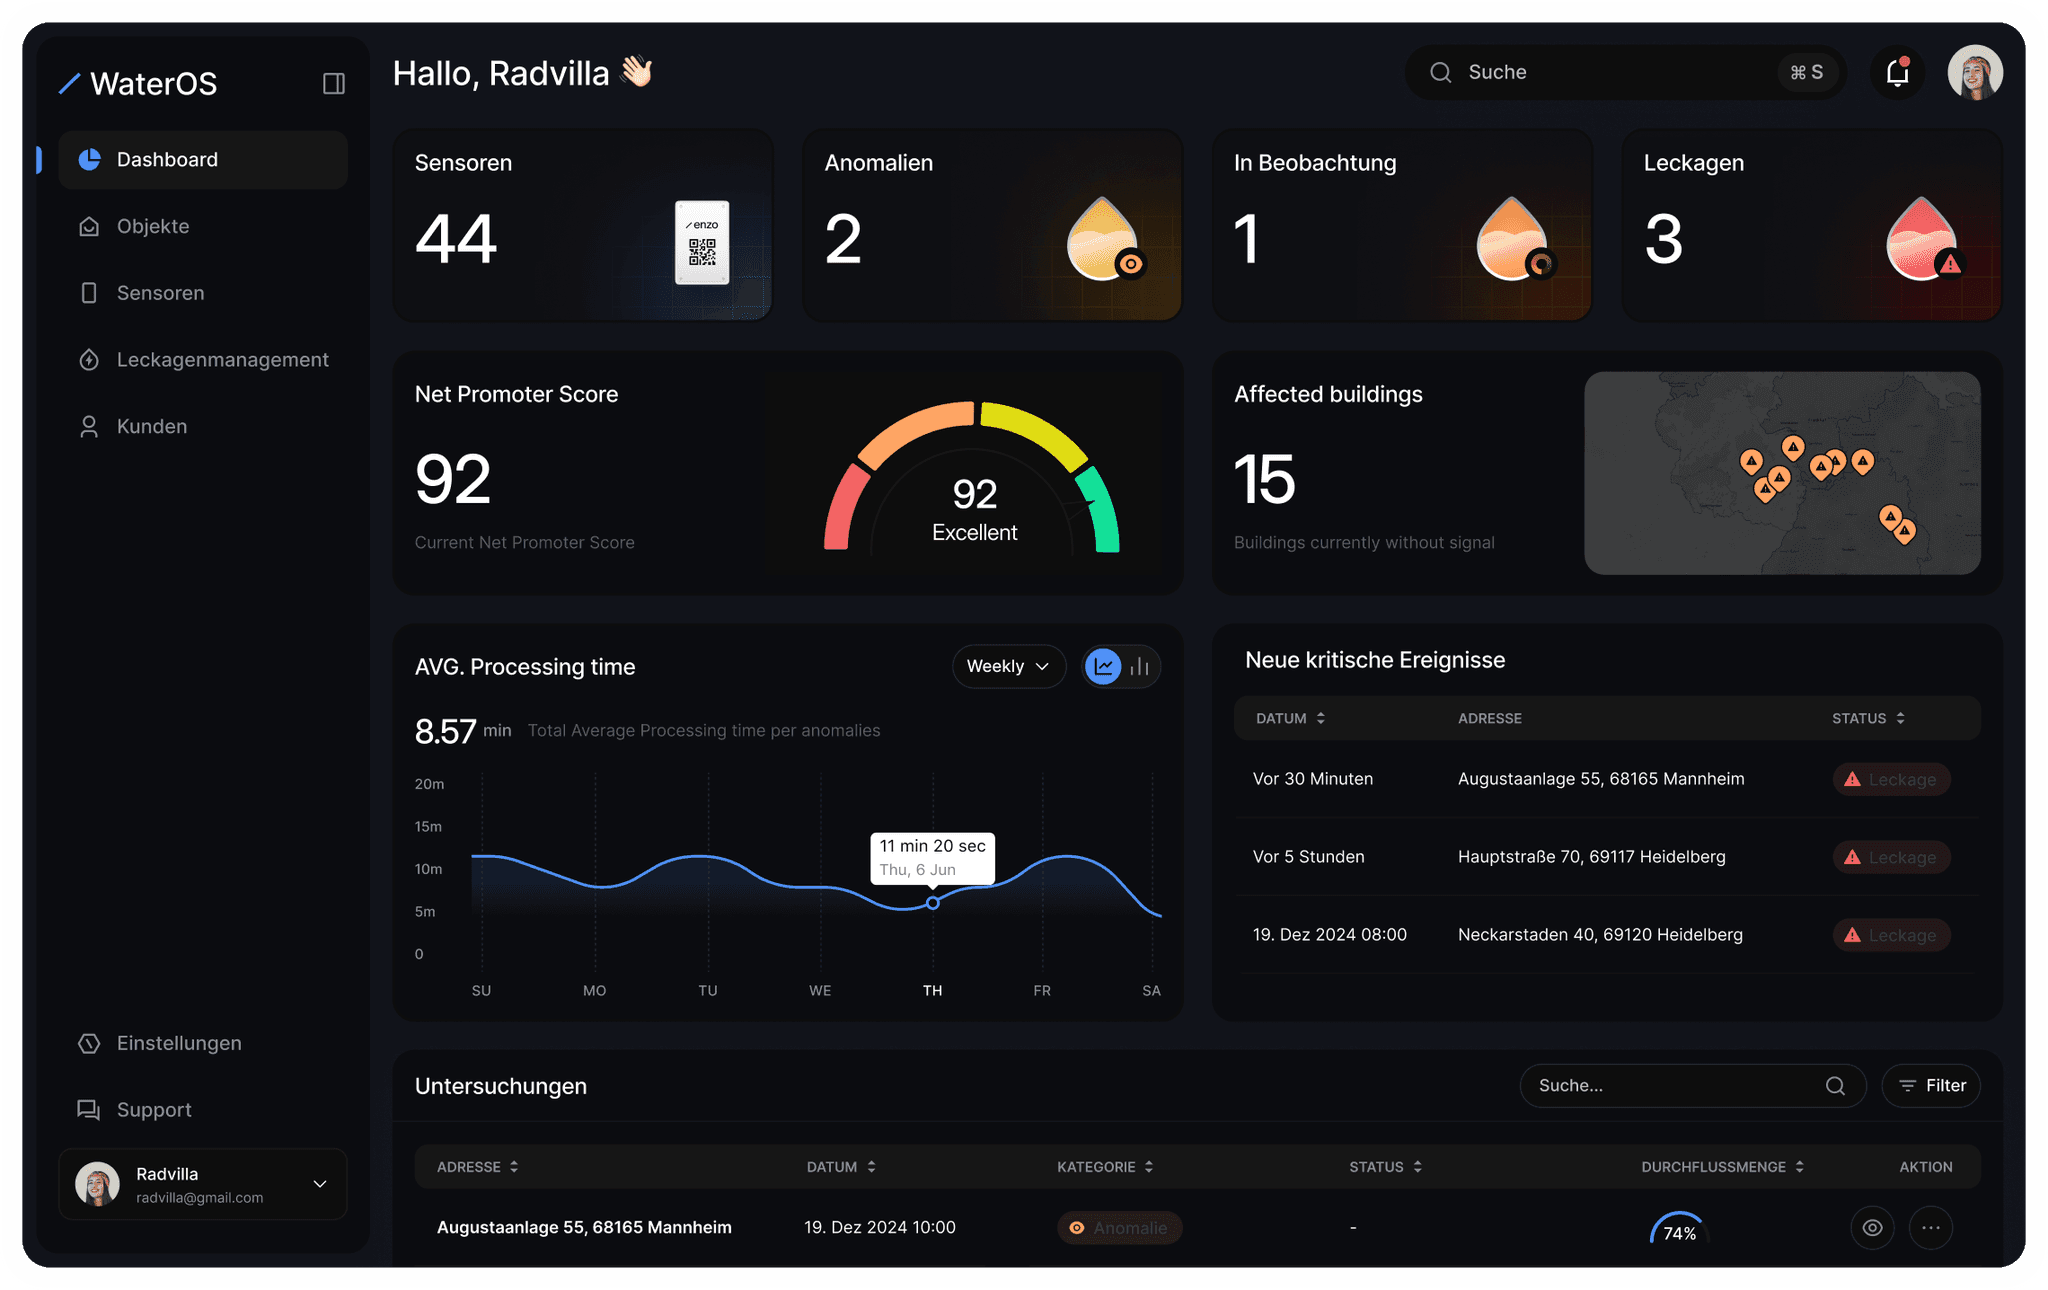This screenshot has height=1290, width=2048.
Task: Click the profile avatar at top right
Action: coord(1974,73)
